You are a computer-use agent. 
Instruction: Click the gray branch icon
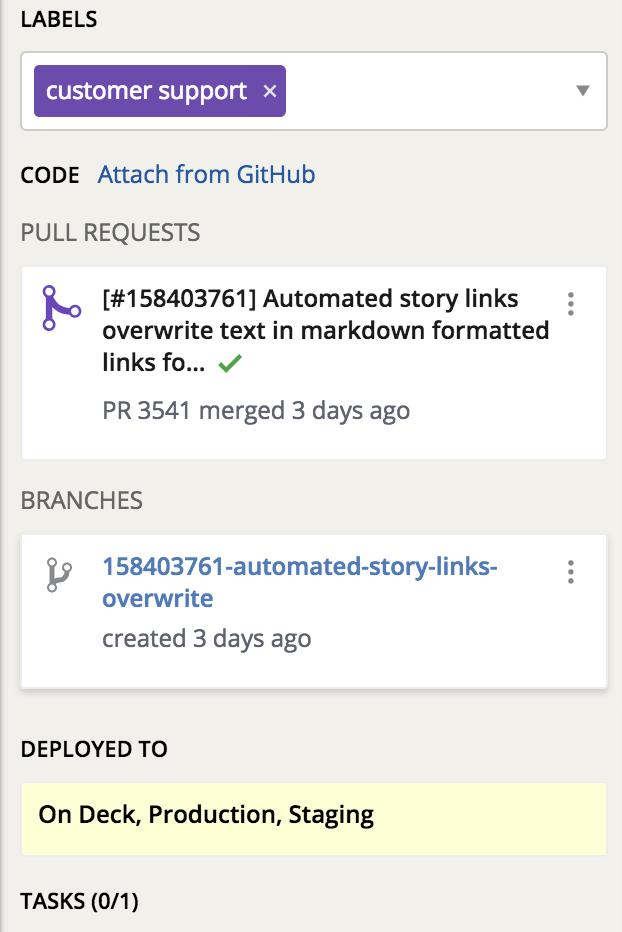[59, 575]
